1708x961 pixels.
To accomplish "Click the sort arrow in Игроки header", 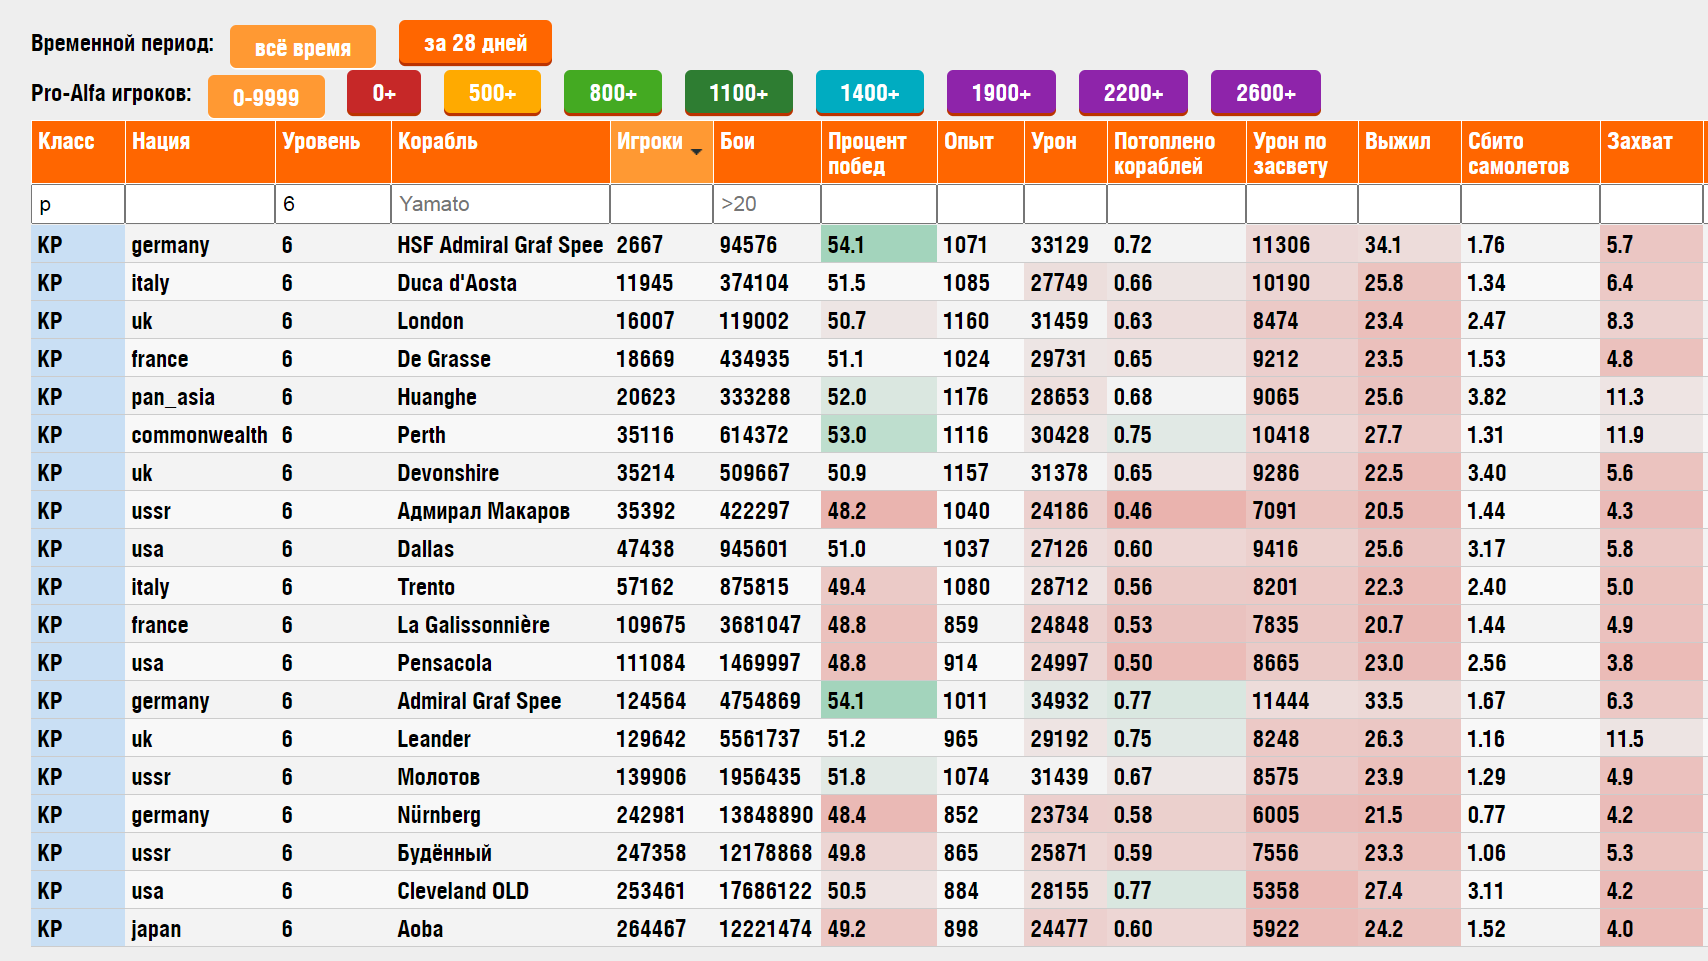I will point(696,151).
